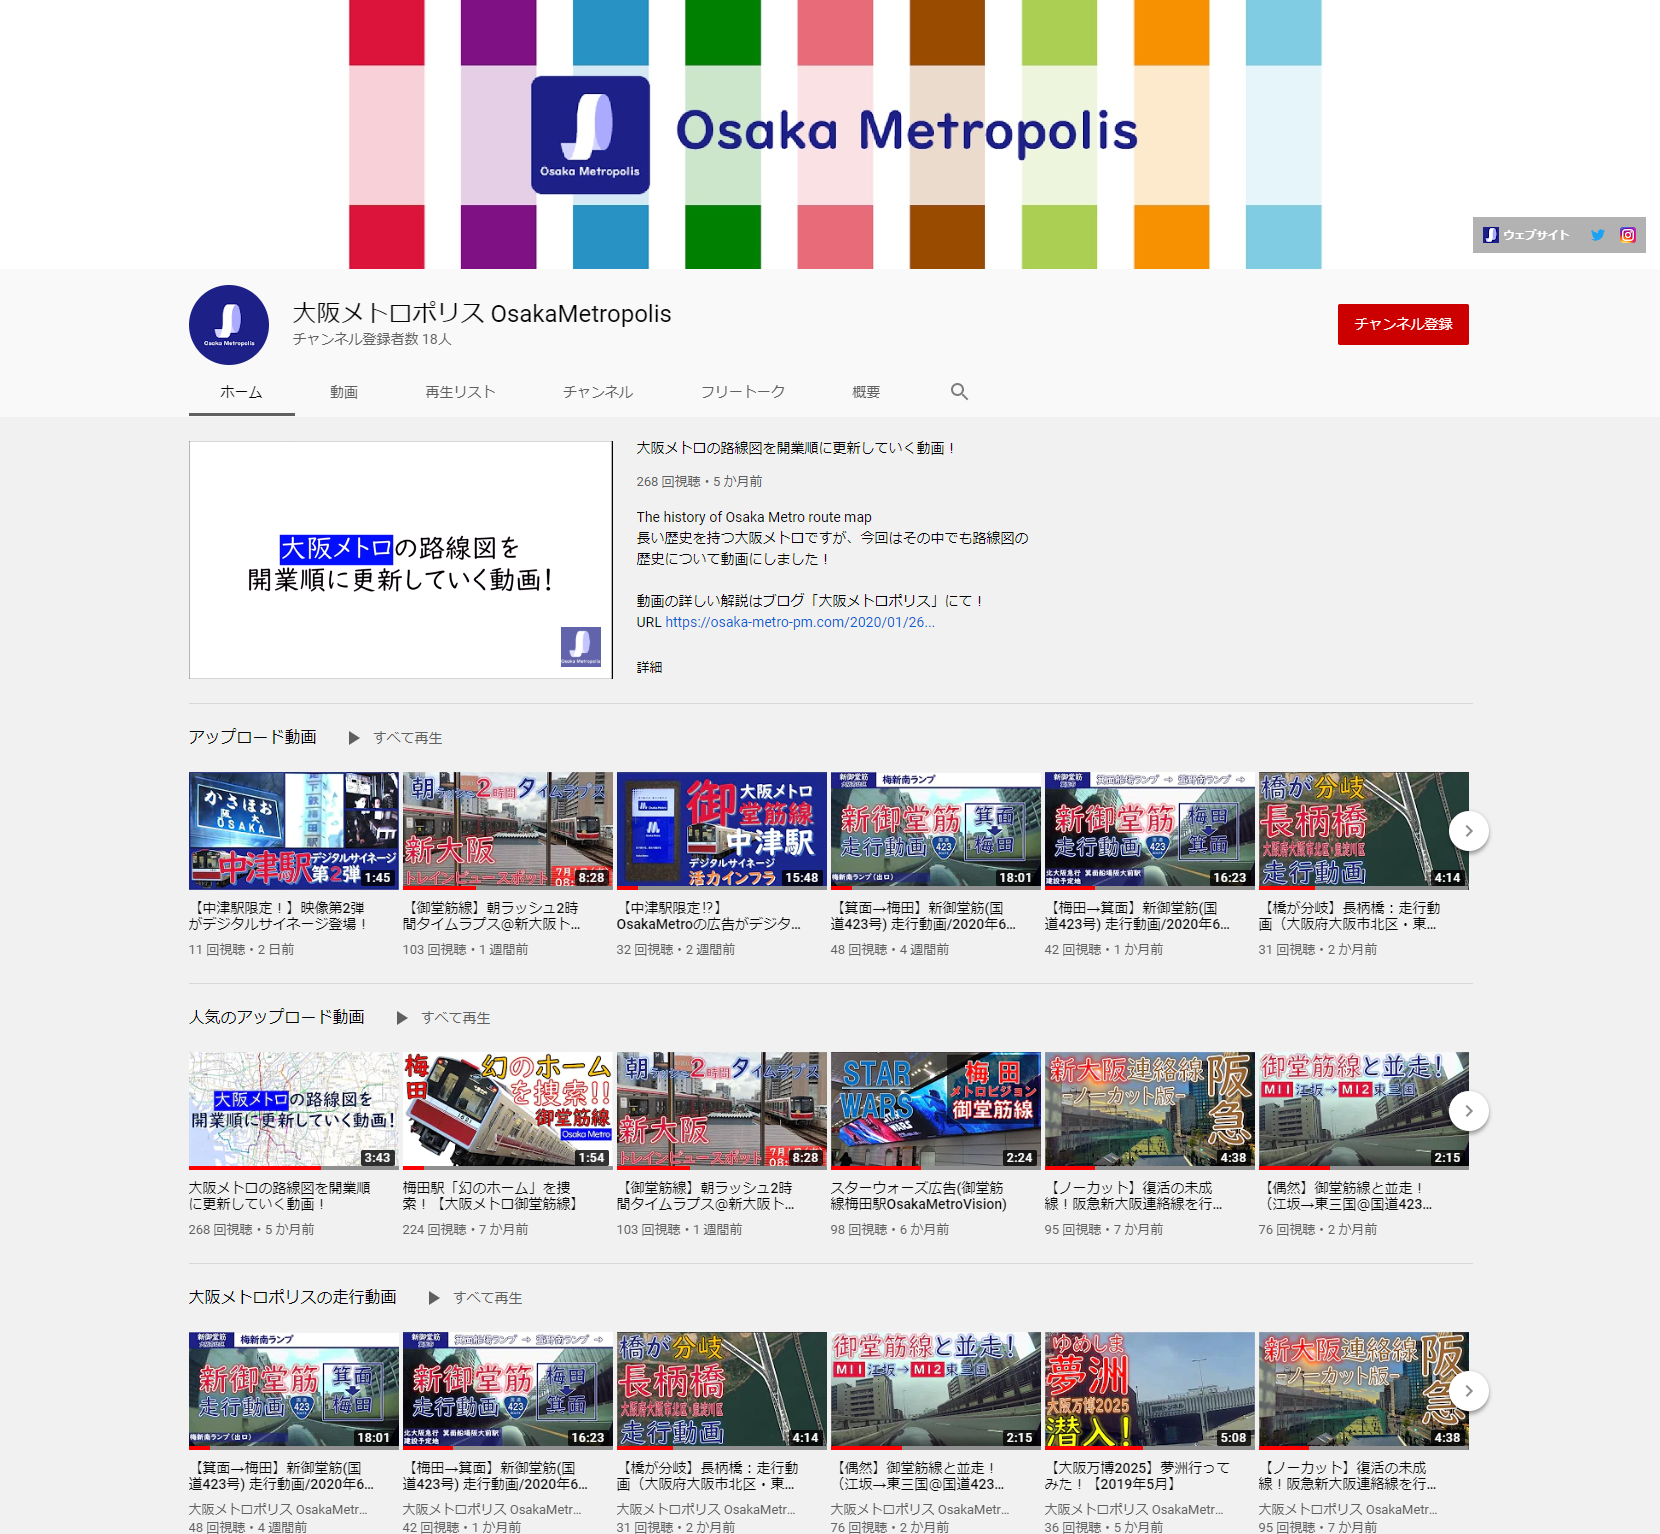Open the ウェブサイト banner link
This screenshot has width=1660, height=1534.
(1526, 235)
